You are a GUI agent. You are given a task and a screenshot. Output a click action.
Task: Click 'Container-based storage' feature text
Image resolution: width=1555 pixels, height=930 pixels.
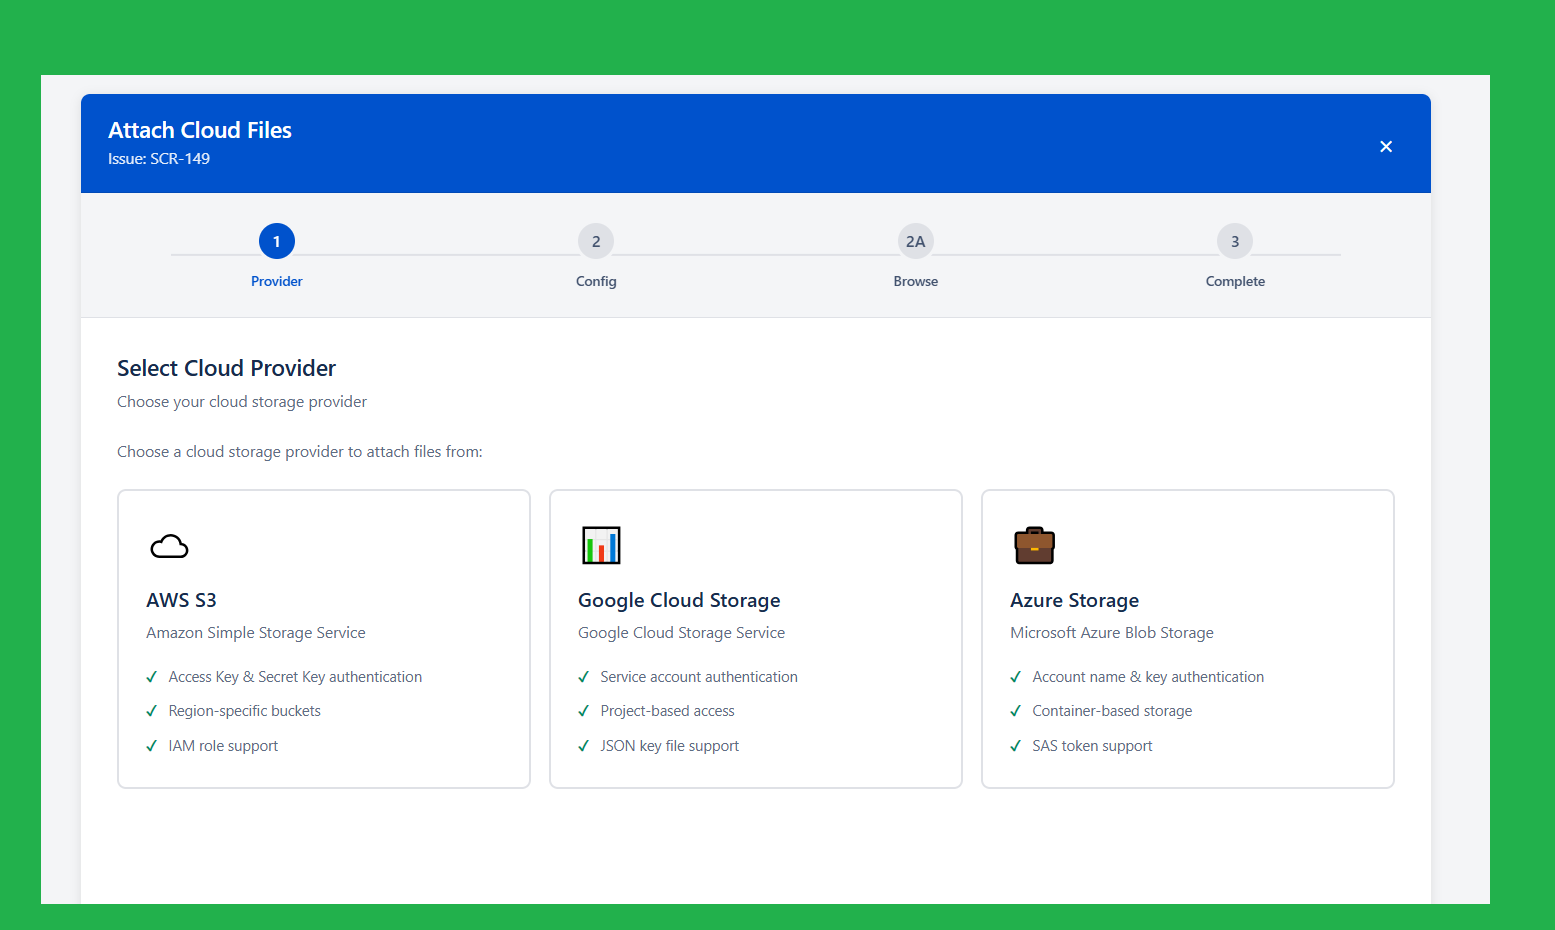tap(1112, 711)
